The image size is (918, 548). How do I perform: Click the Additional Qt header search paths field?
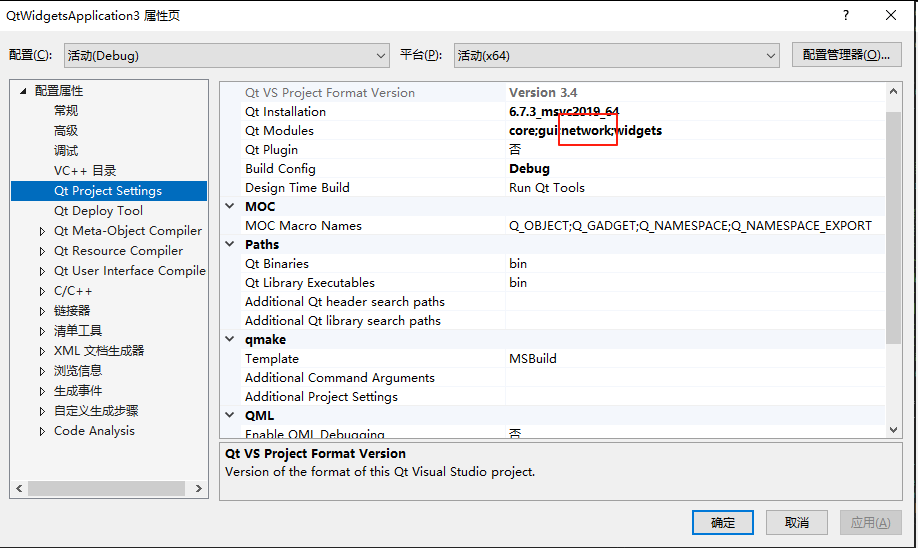[695, 302]
